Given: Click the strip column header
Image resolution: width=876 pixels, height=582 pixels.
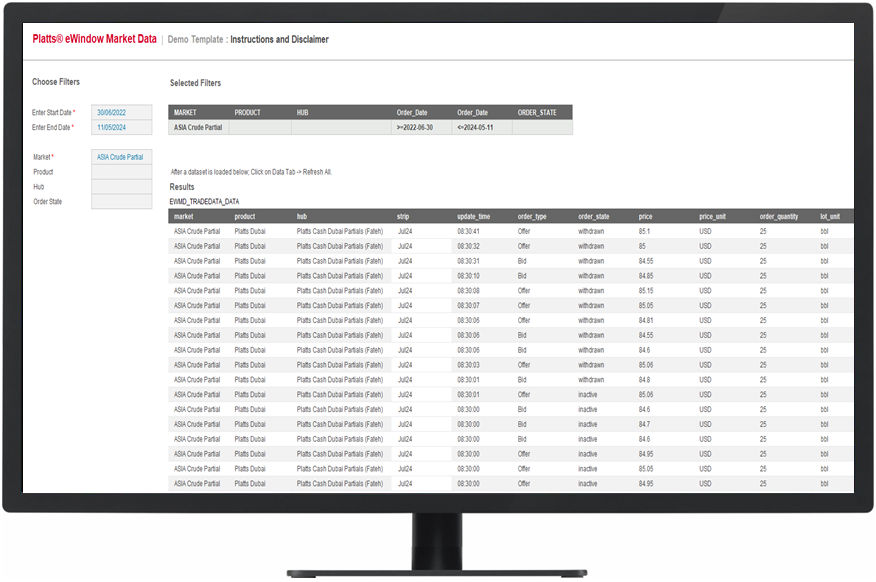Looking at the screenshot, I should tap(403, 216).
